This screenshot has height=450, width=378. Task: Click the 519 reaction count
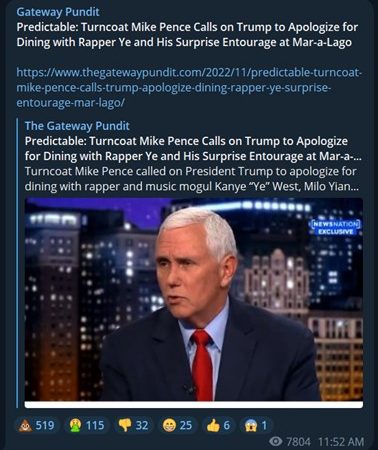(x=45, y=425)
